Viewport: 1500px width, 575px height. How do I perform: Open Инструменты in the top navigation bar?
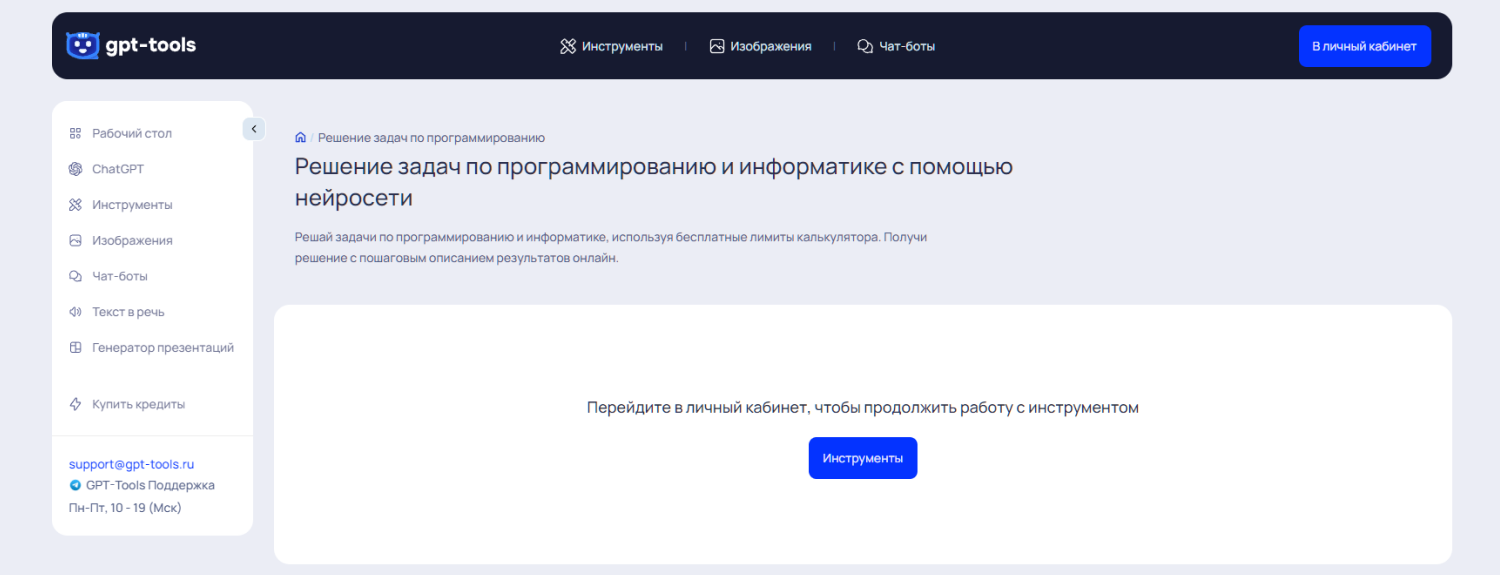pyautogui.click(x=622, y=46)
